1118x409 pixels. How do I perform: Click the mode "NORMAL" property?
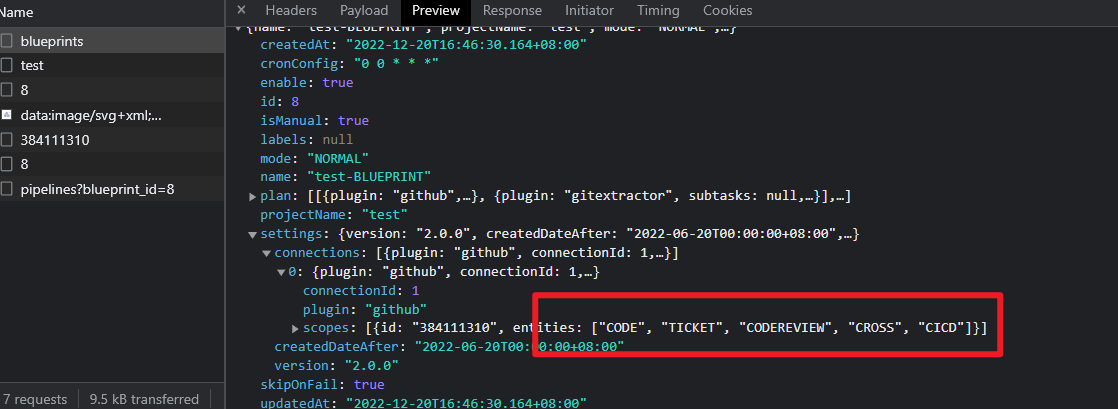pos(314,158)
